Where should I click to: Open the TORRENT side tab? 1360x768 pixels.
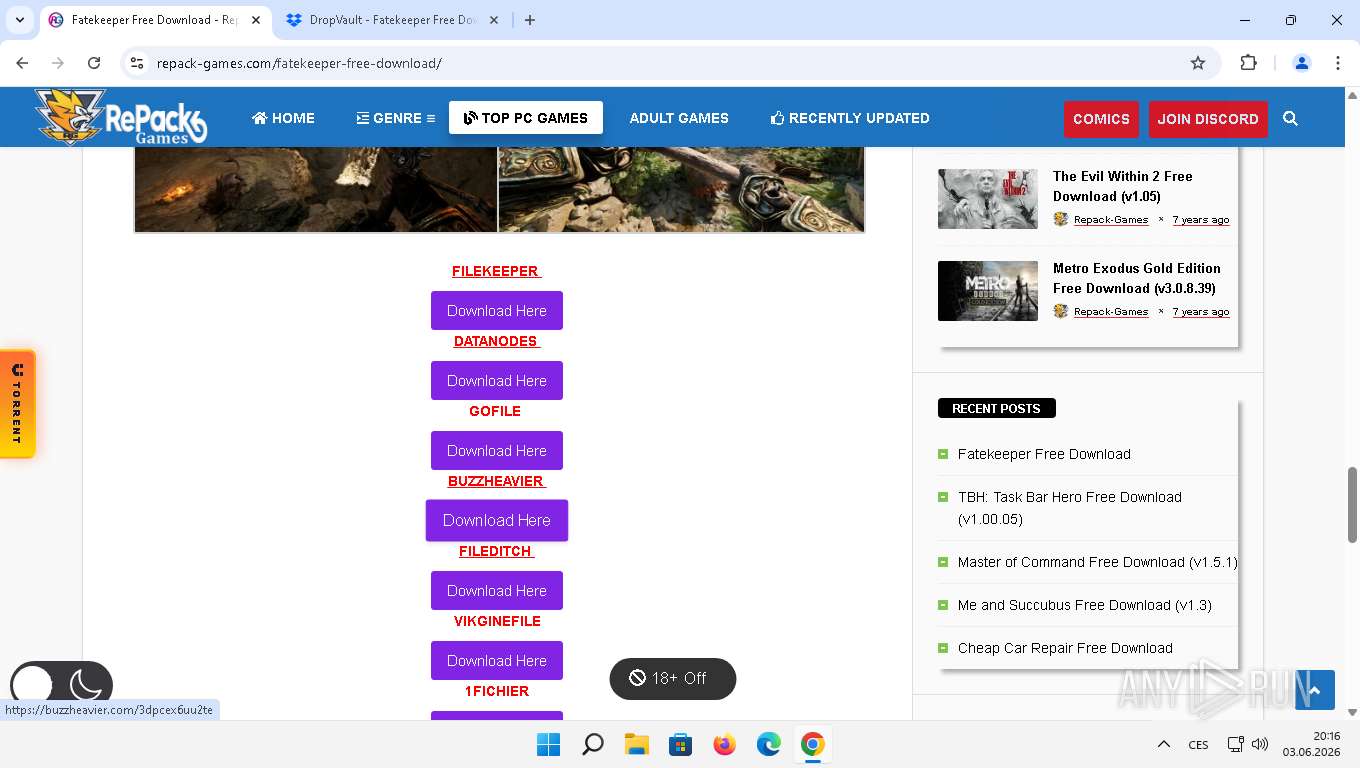pyautogui.click(x=17, y=404)
